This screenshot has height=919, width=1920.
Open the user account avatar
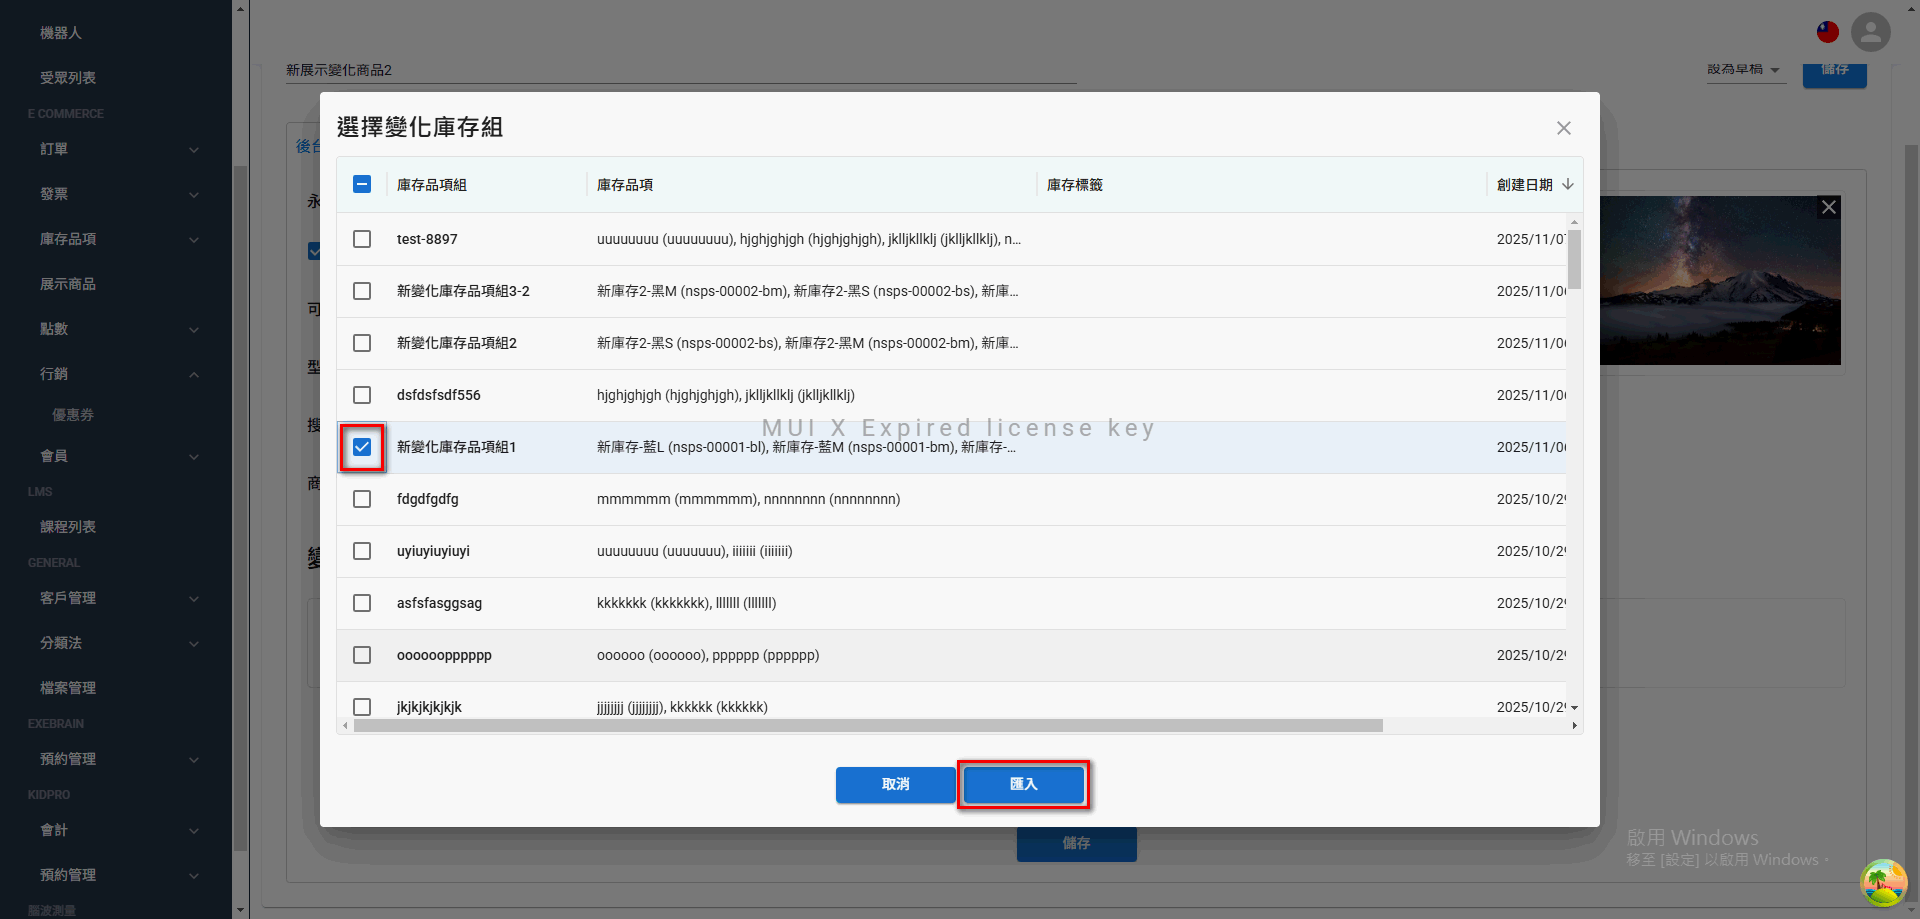tap(1871, 32)
